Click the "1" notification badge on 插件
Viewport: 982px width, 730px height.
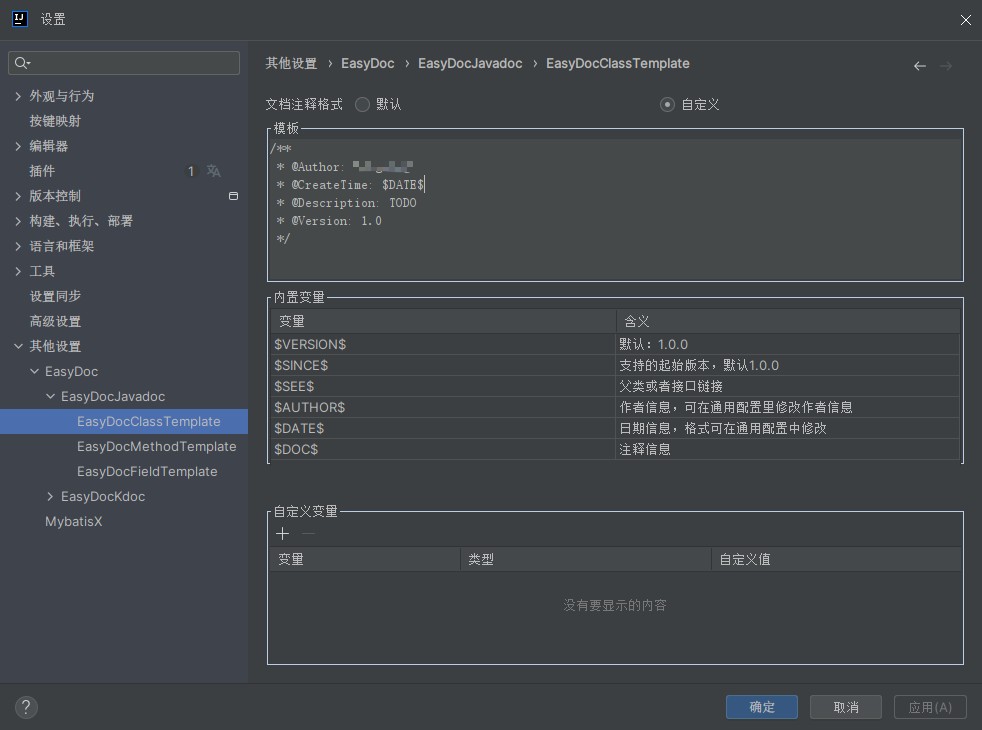tap(190, 170)
